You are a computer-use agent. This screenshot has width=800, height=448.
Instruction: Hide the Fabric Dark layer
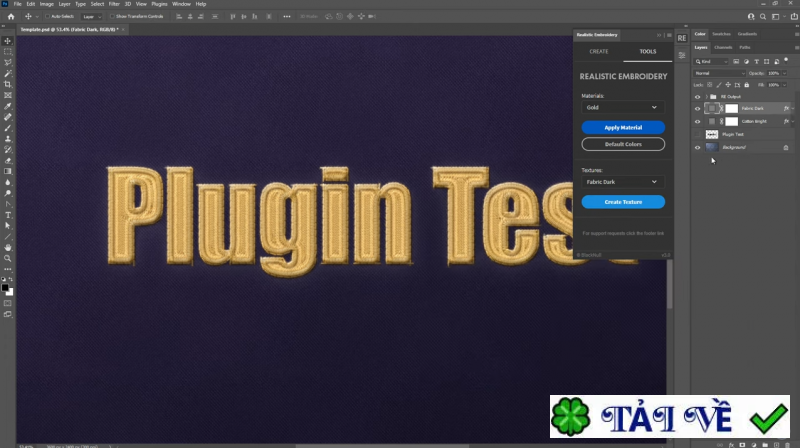[698, 108]
